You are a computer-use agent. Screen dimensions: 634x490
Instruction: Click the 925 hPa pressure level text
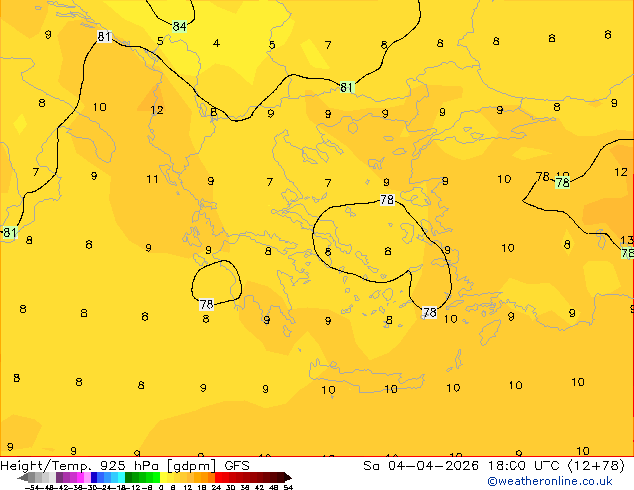[x=131, y=466]
